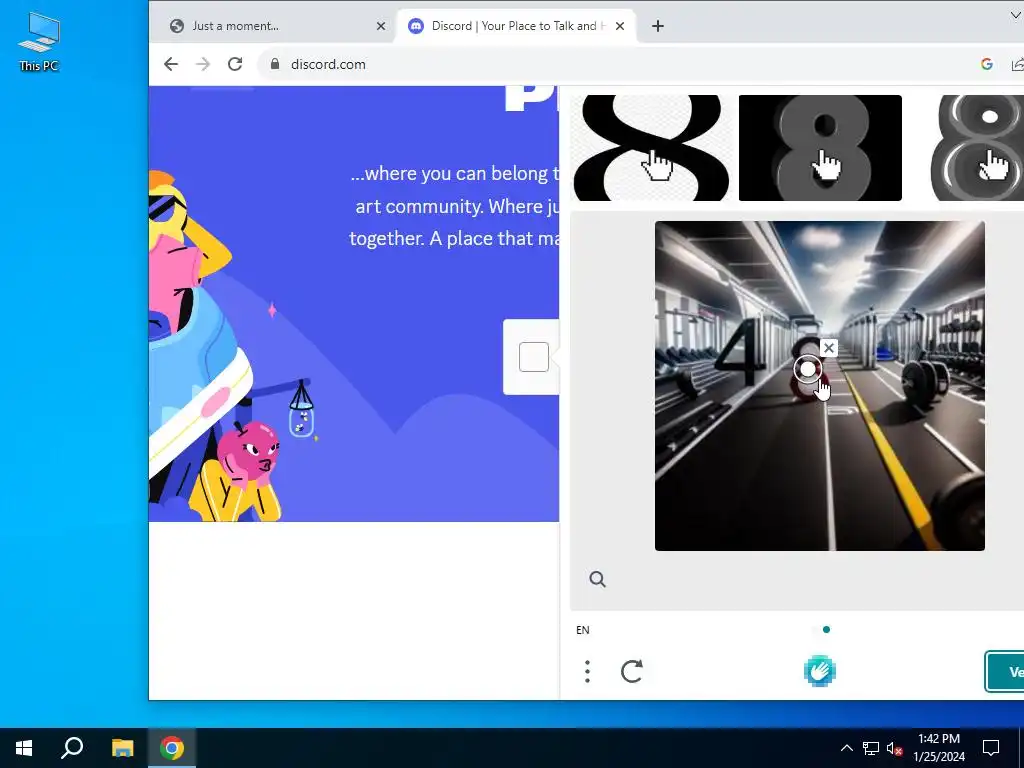Image resolution: width=1024 pixels, height=768 pixels.
Task: Launch File Explorer from the taskbar
Action: point(122,748)
